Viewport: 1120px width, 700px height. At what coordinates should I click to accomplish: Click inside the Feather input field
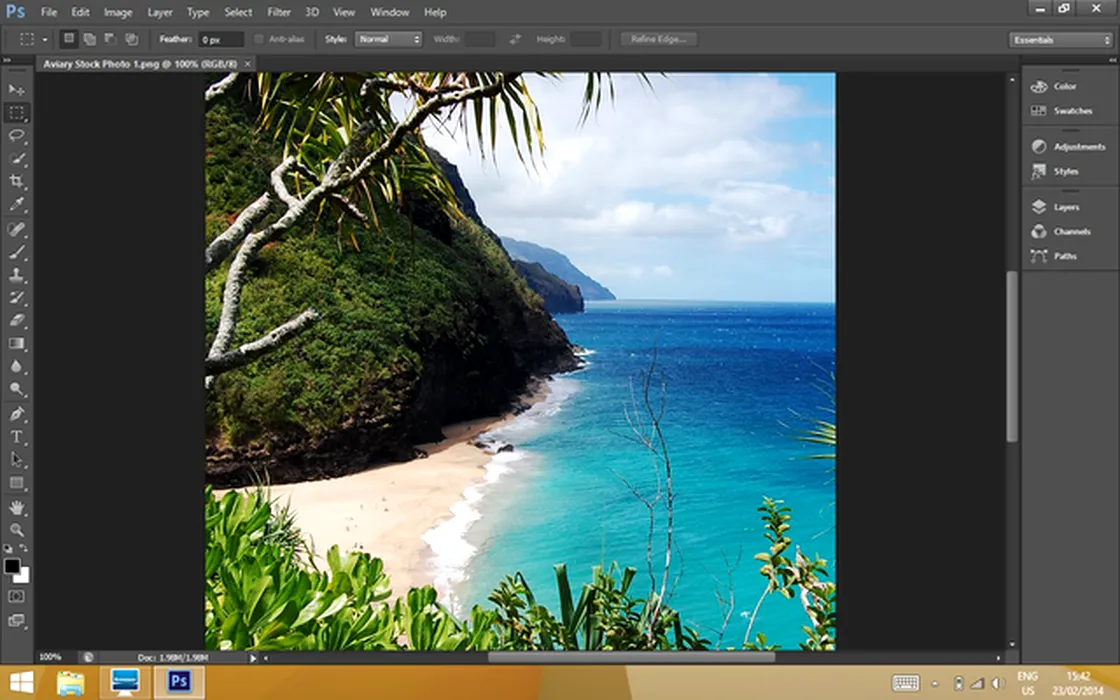pos(220,39)
